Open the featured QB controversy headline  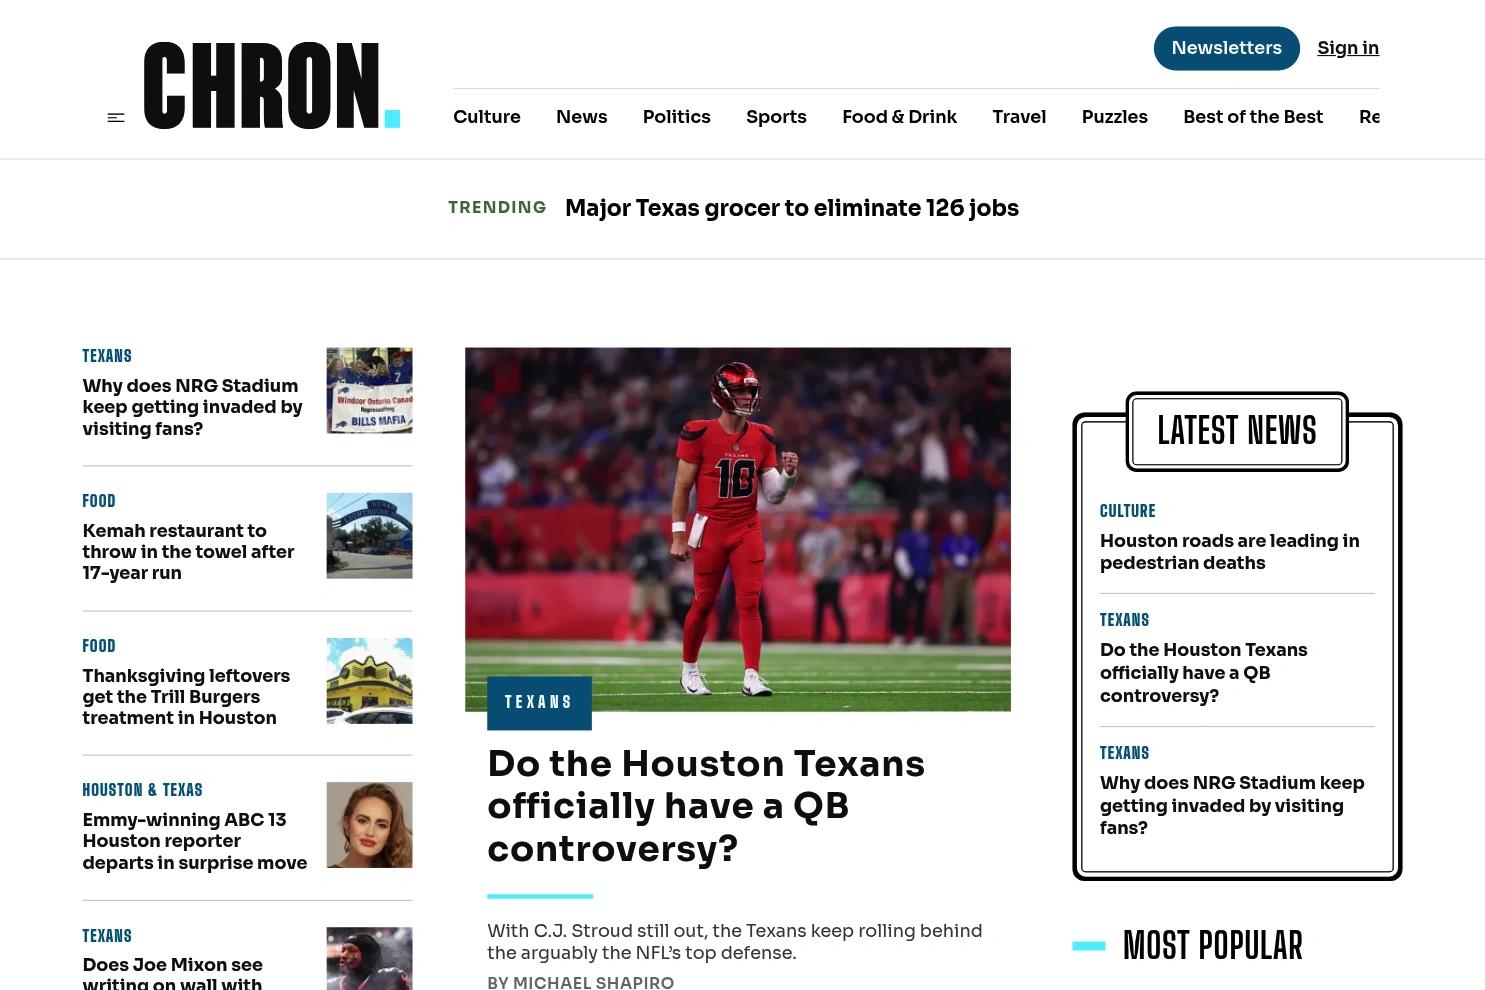pyautogui.click(x=706, y=806)
